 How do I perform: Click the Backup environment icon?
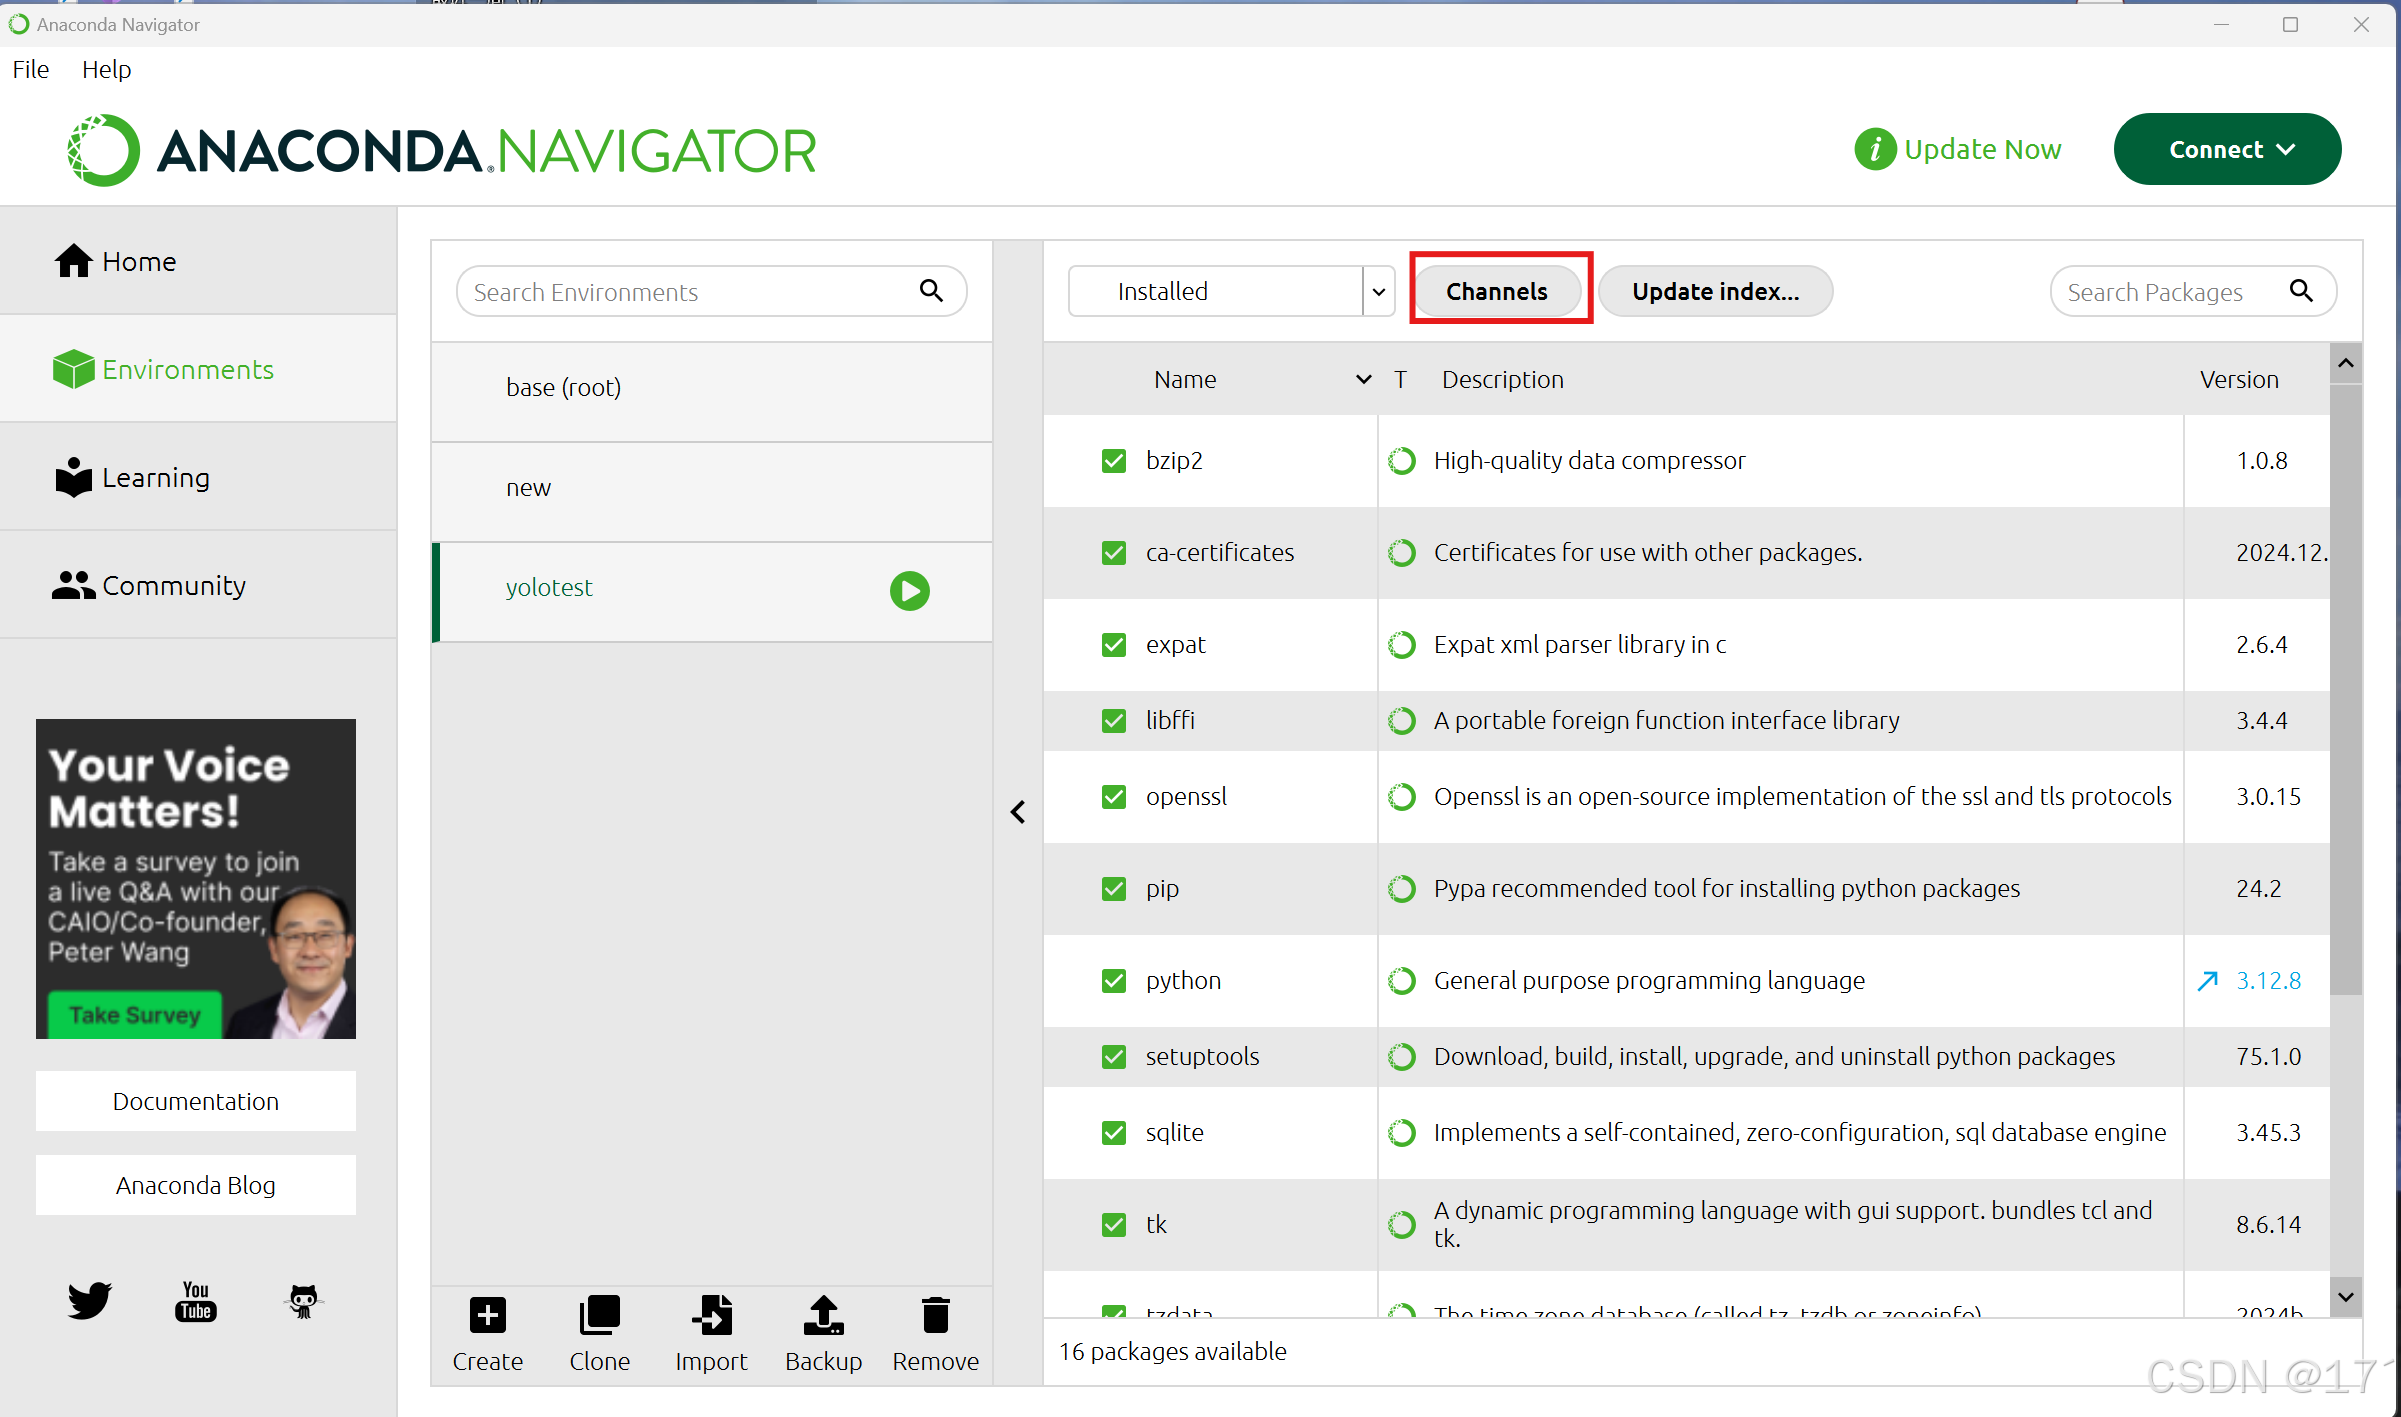[823, 1315]
